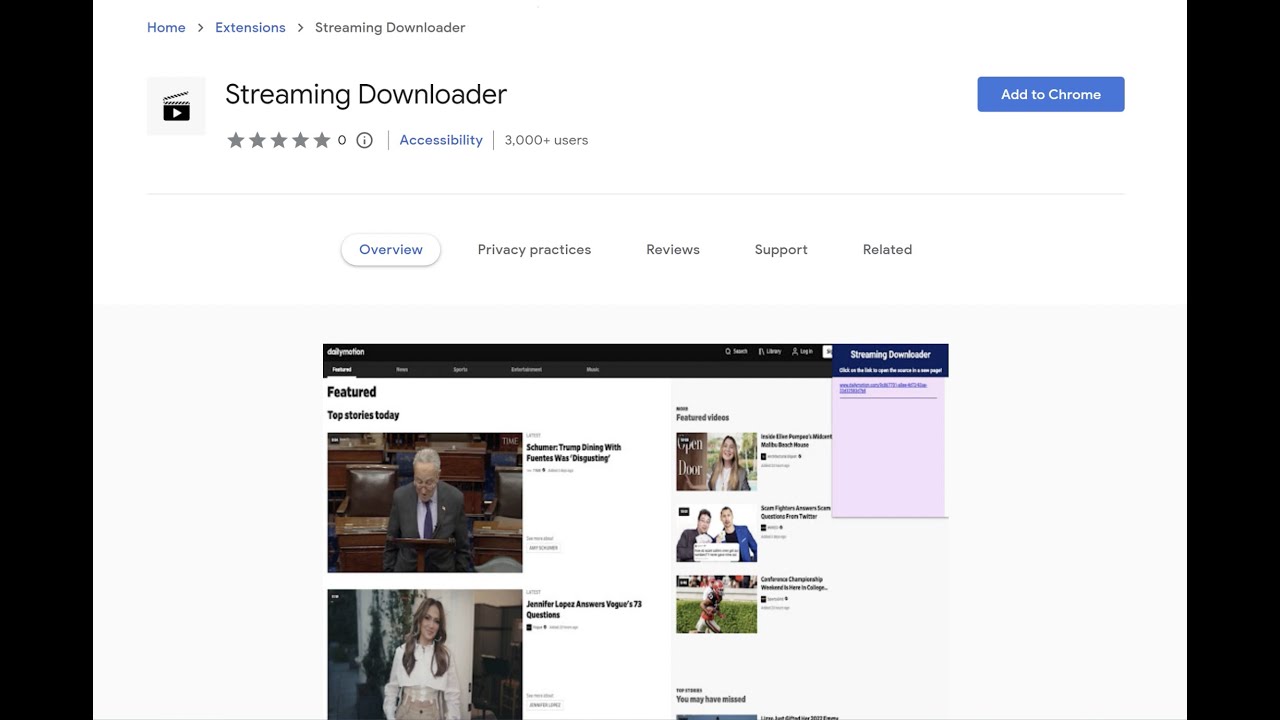Click 'Schumer: Trump Dining With Fuentes' headline
Image resolution: width=1280 pixels, height=720 pixels.
point(574,452)
